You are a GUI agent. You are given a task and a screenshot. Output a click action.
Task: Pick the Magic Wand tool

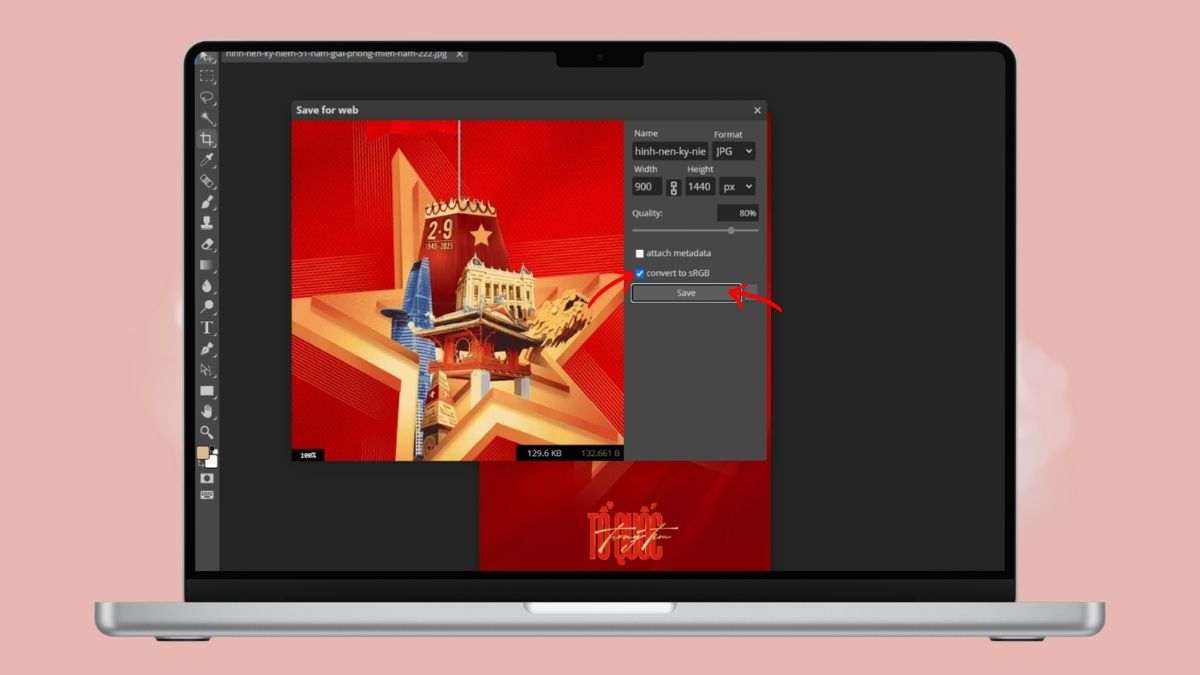(207, 118)
